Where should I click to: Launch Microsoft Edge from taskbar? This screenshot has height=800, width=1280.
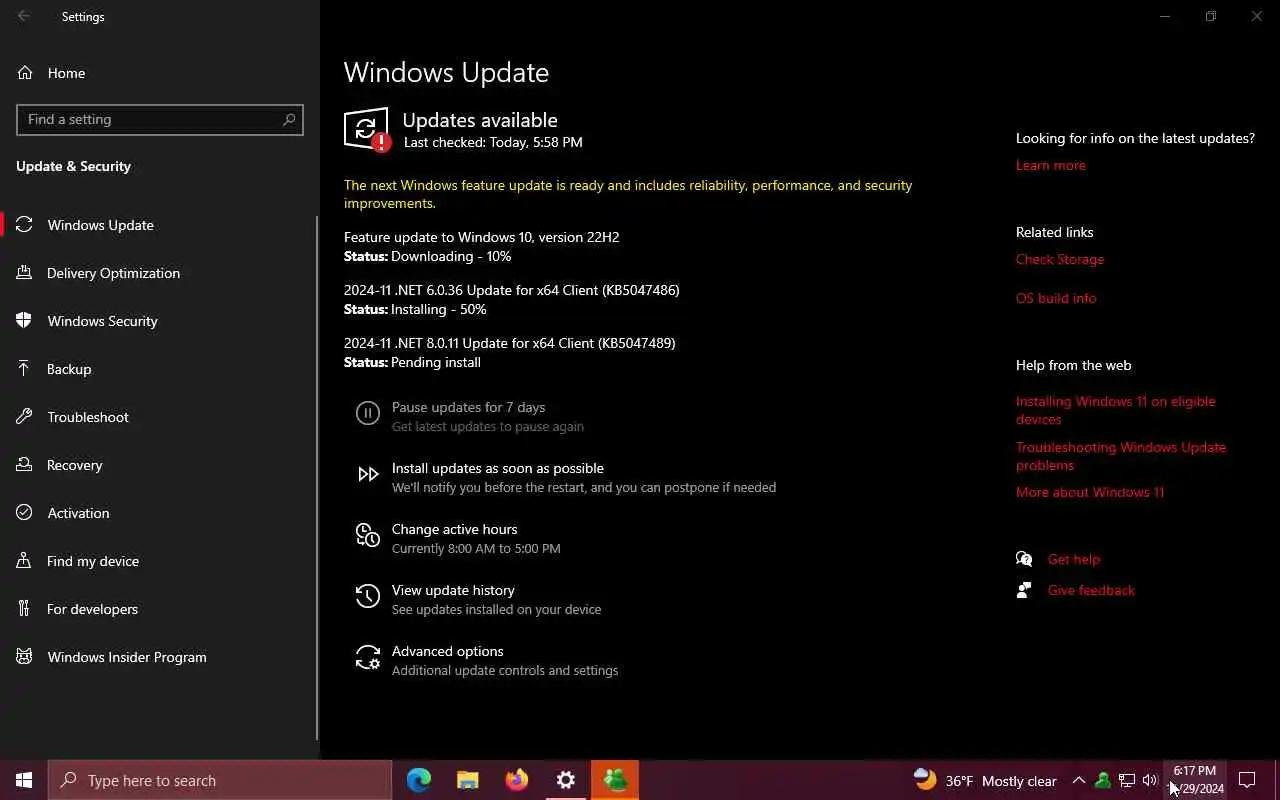tap(419, 780)
